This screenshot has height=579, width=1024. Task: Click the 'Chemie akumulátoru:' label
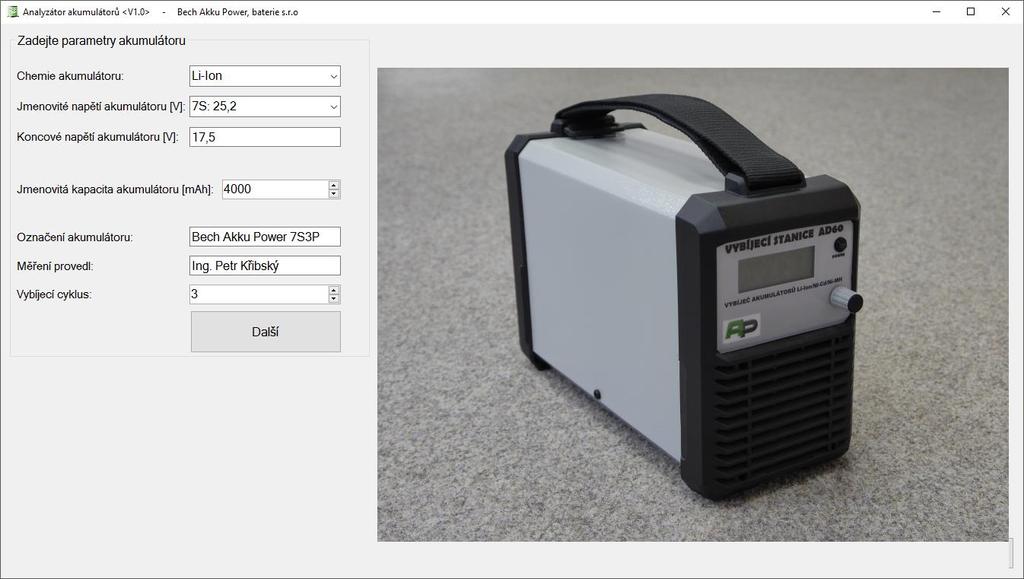(x=70, y=76)
